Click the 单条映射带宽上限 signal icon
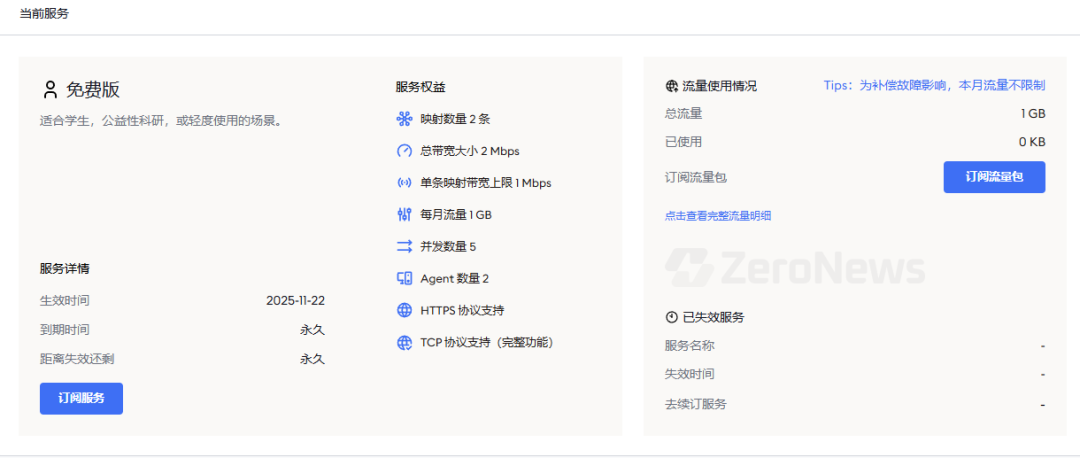1080x458 pixels. (404, 183)
